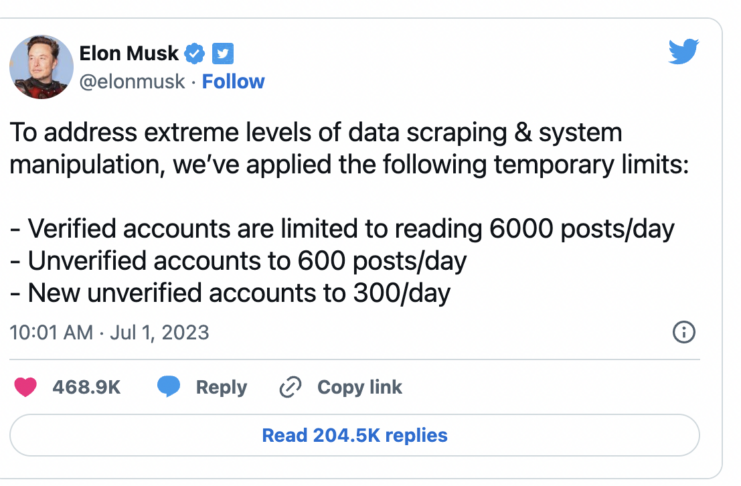The image size is (741, 486).
Task: Click the Reply text label
Action: (221, 387)
